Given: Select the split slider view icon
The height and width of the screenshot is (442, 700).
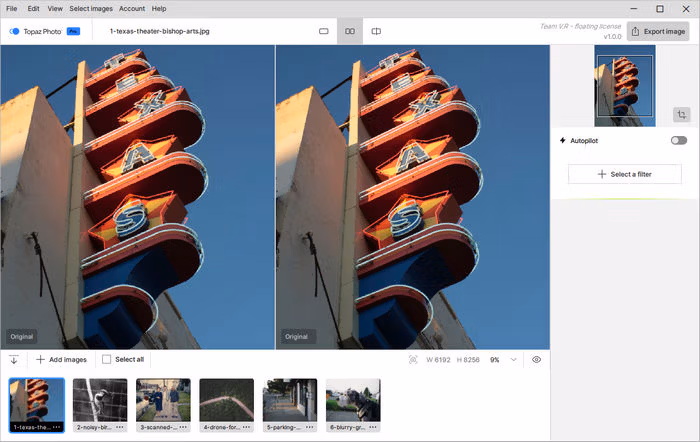Looking at the screenshot, I should [376, 31].
